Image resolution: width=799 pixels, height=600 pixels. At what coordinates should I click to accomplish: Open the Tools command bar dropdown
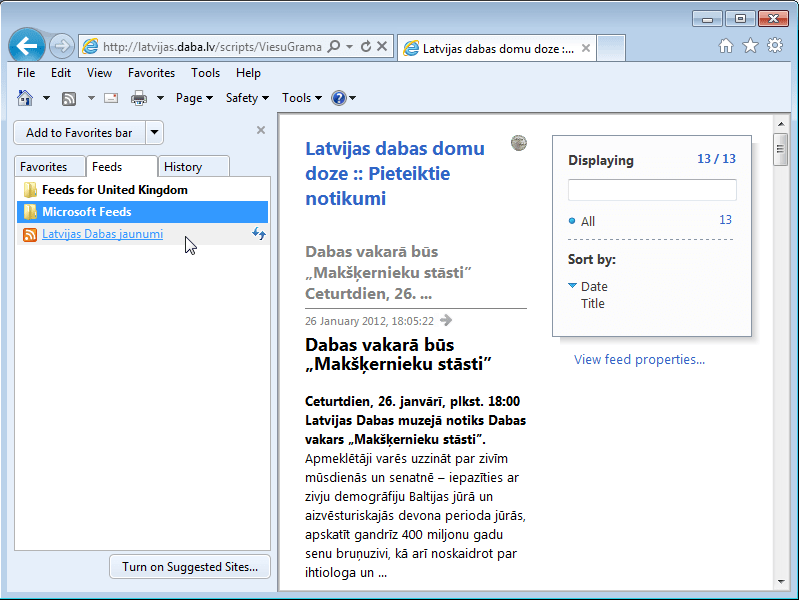pyautogui.click(x=302, y=98)
